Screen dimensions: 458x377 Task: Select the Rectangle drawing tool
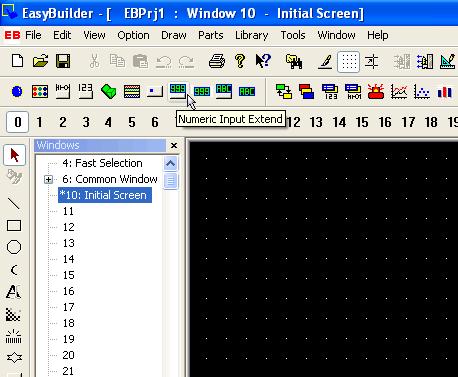(x=14, y=225)
